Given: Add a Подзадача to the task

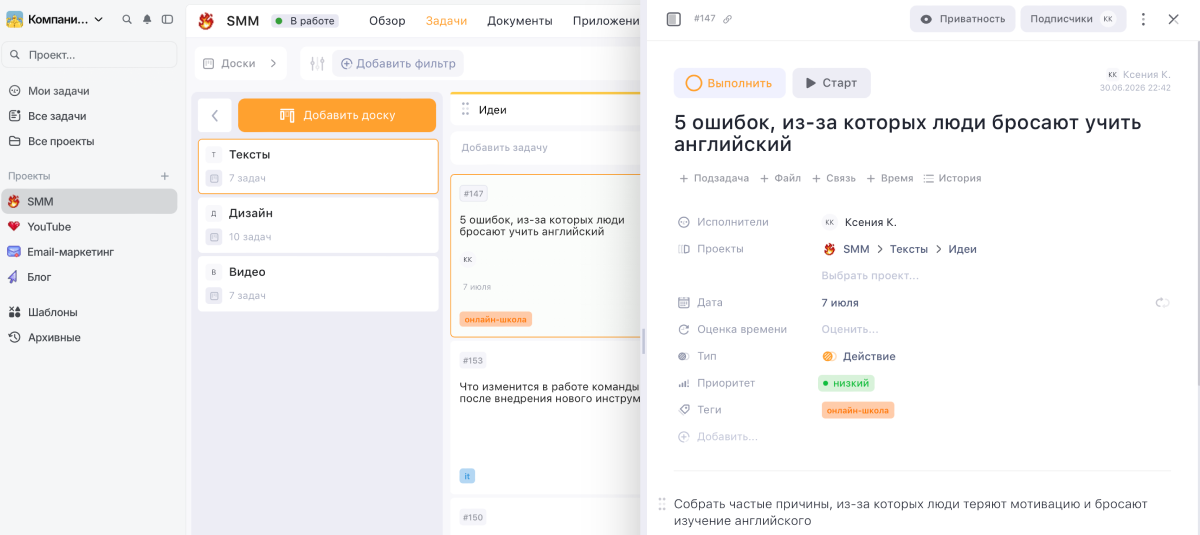Looking at the screenshot, I should (x=714, y=178).
